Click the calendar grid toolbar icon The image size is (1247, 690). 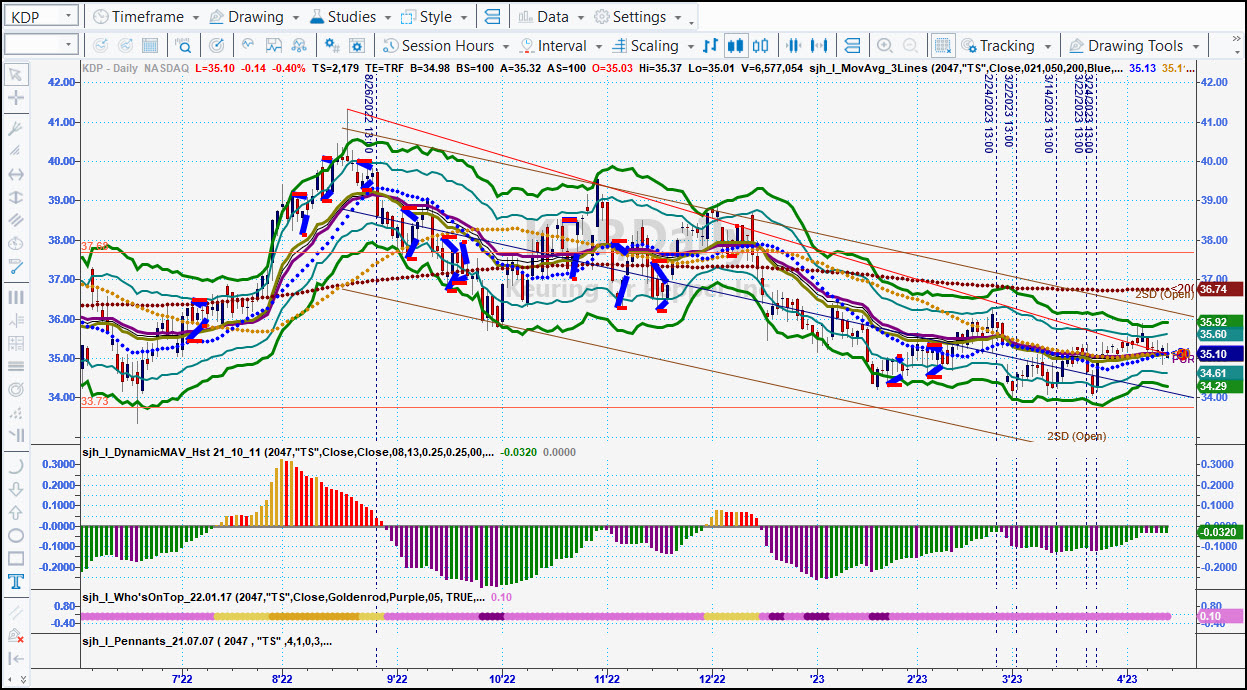[x=150, y=45]
